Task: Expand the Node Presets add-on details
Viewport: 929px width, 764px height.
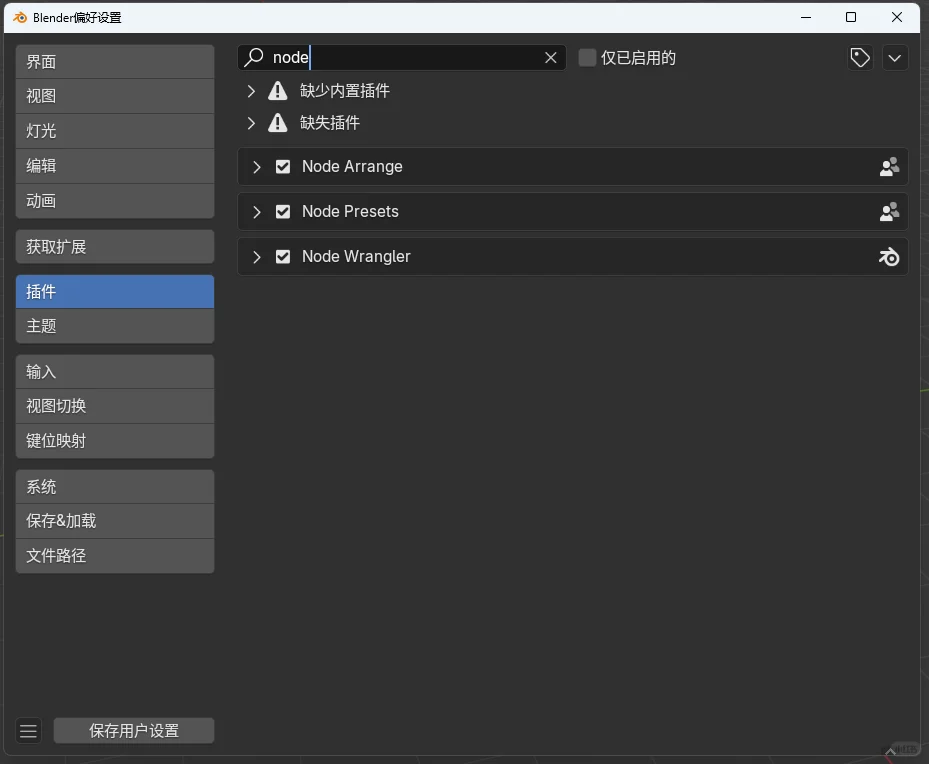Action: pyautogui.click(x=256, y=211)
